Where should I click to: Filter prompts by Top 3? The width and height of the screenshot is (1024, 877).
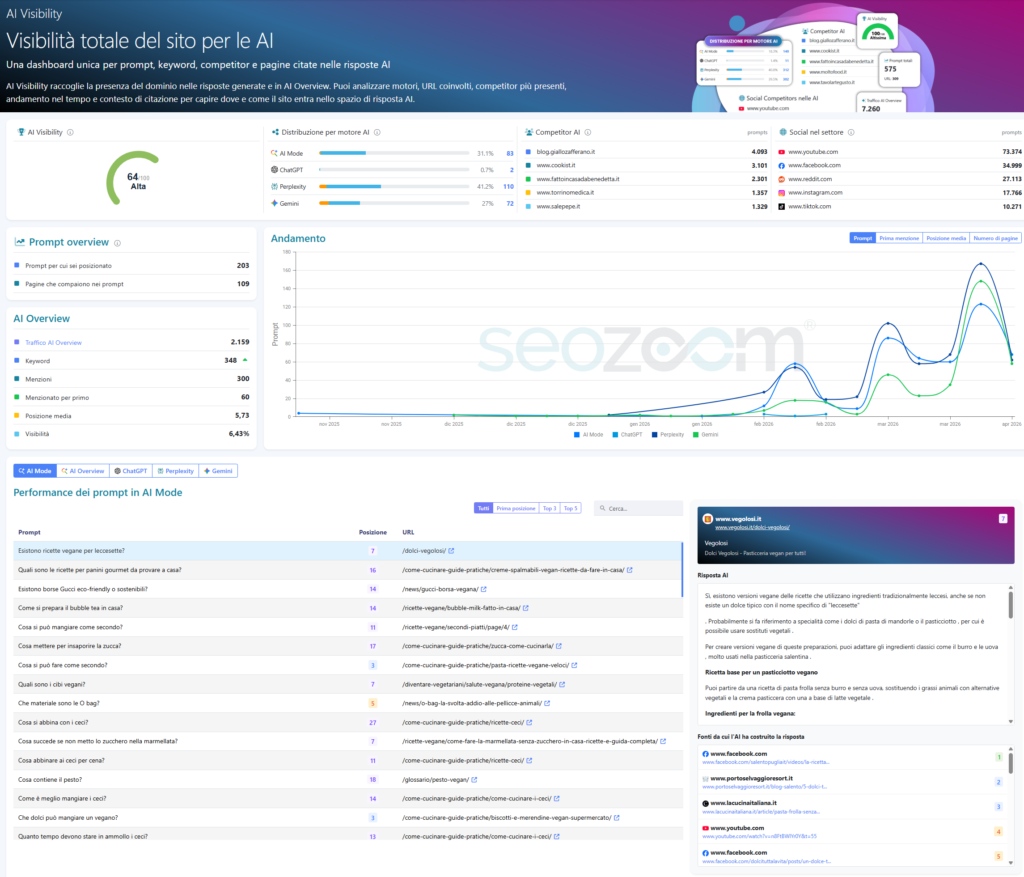[x=549, y=508]
